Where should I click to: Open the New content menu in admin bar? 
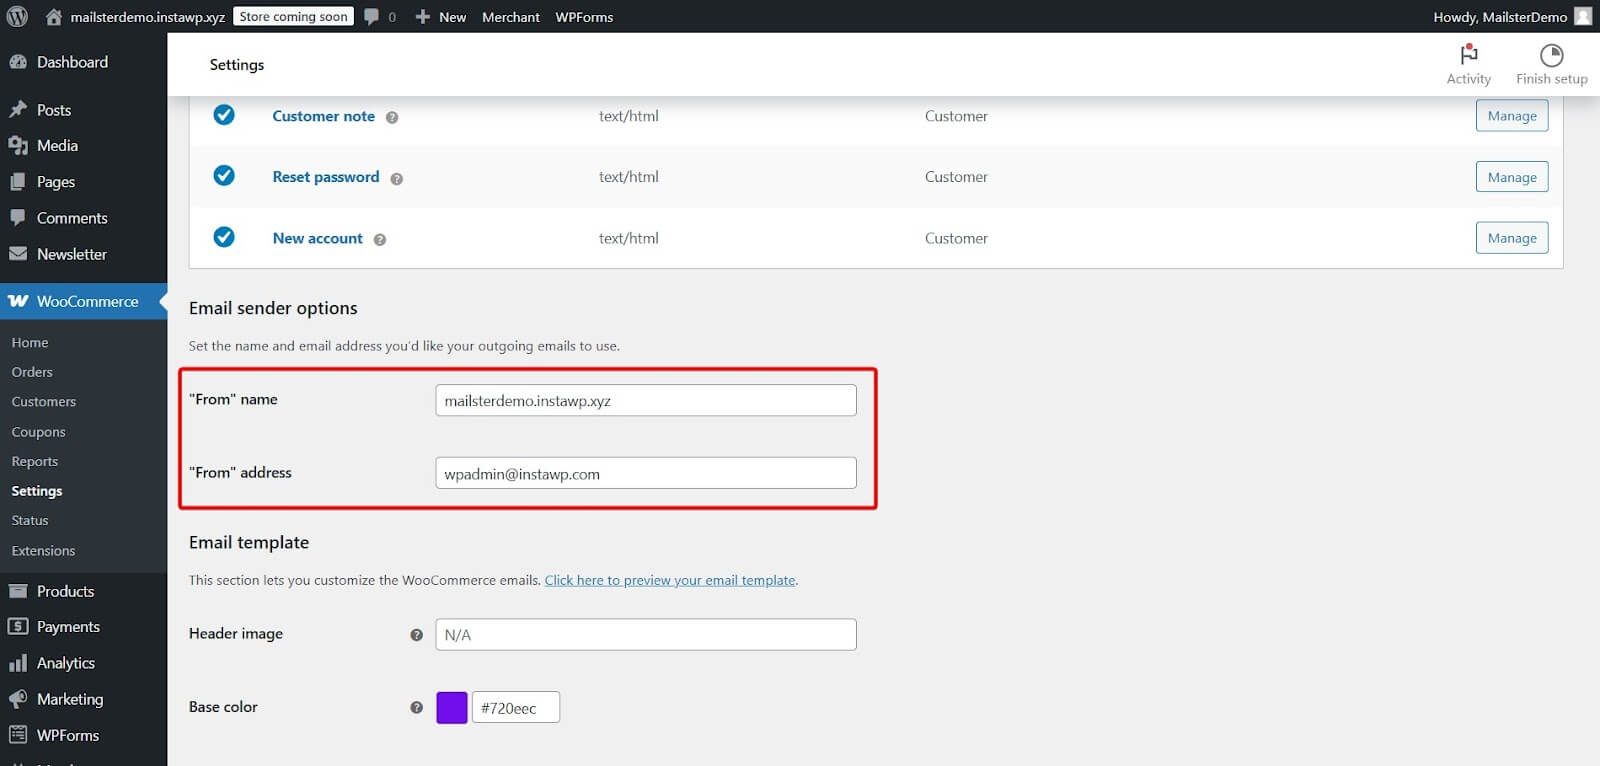pyautogui.click(x=441, y=17)
